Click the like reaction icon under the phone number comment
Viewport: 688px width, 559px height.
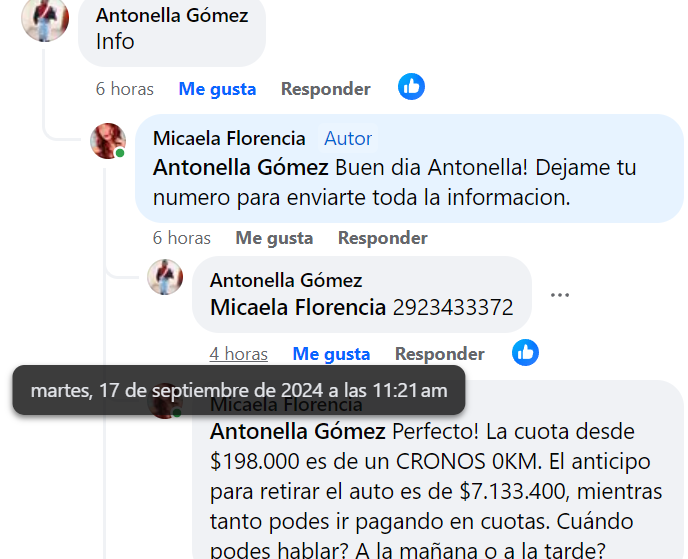pos(525,352)
